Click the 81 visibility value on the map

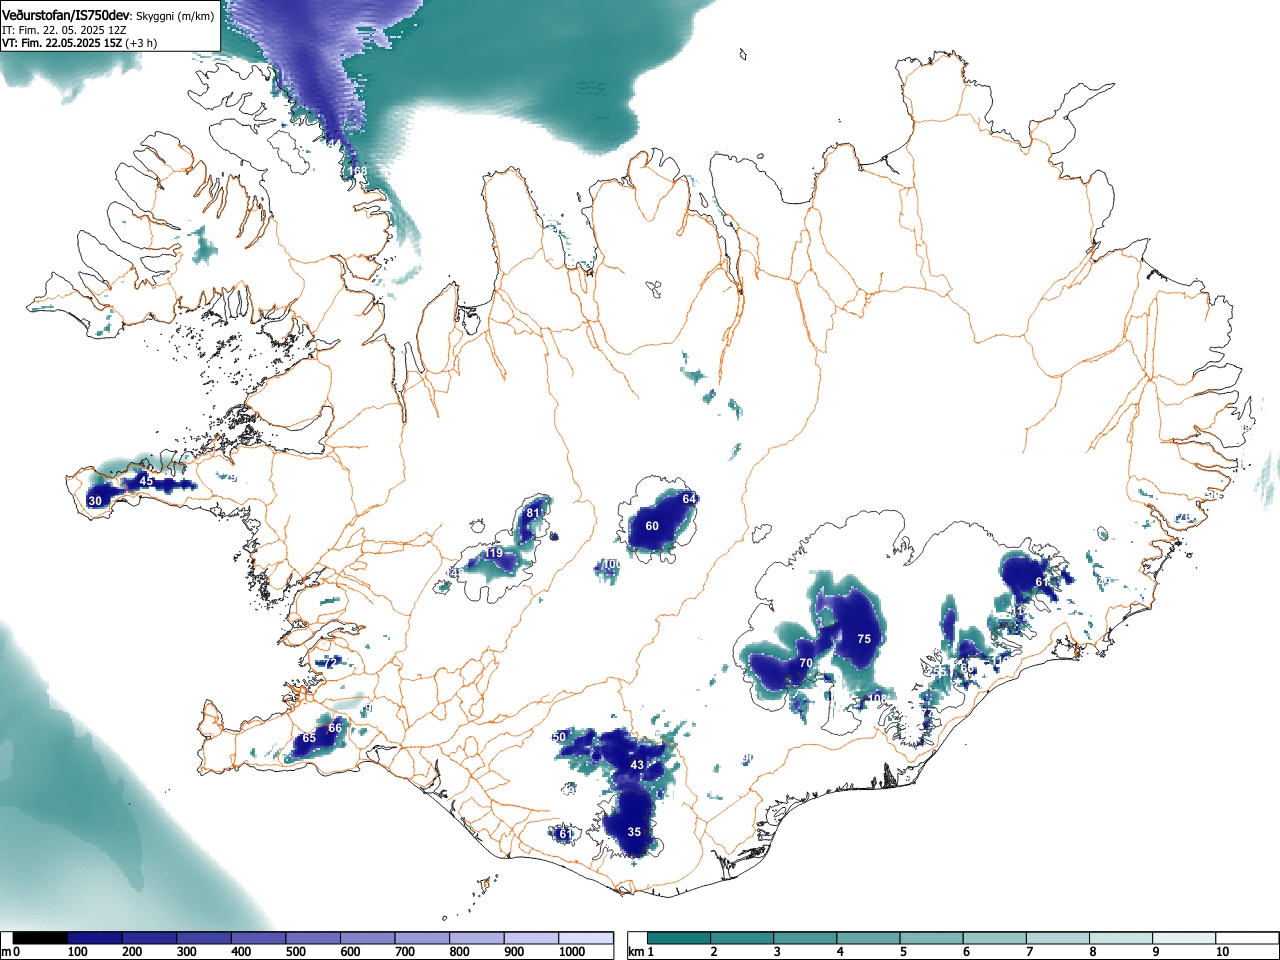coord(533,514)
